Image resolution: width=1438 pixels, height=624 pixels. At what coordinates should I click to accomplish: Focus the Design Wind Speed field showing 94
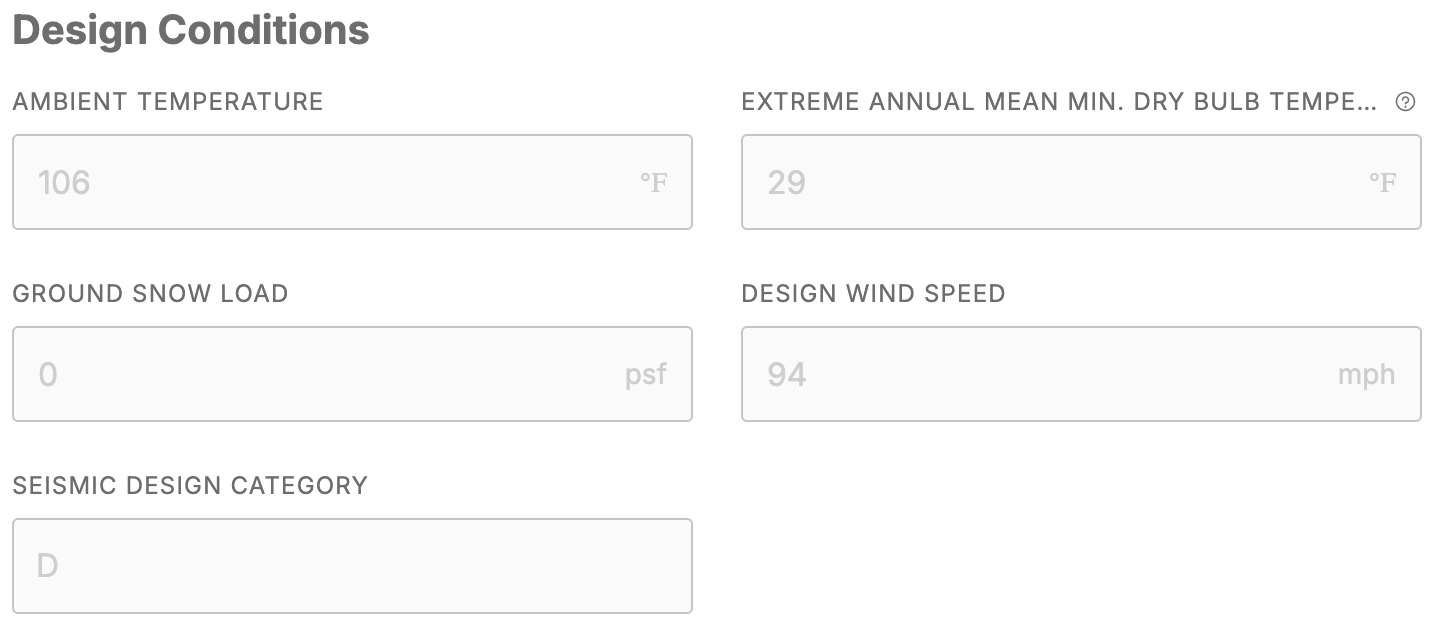[1081, 374]
